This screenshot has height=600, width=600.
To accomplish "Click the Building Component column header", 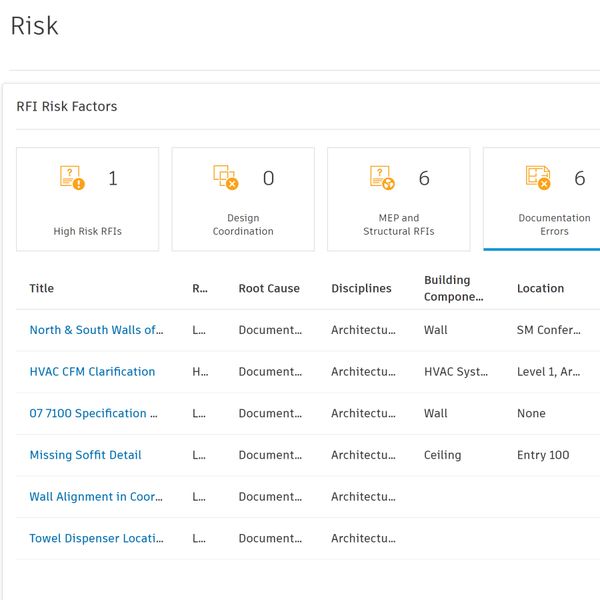I will coord(453,289).
